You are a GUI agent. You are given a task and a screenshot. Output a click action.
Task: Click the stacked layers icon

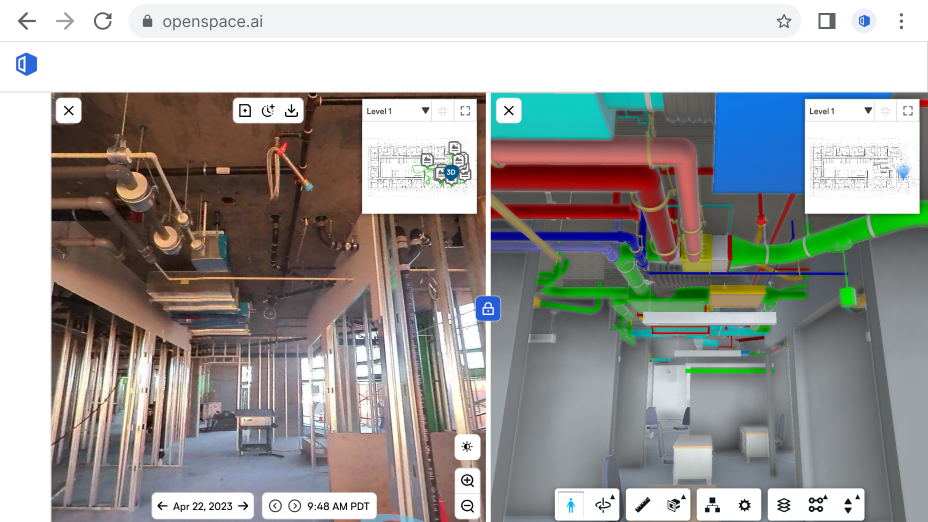click(784, 505)
